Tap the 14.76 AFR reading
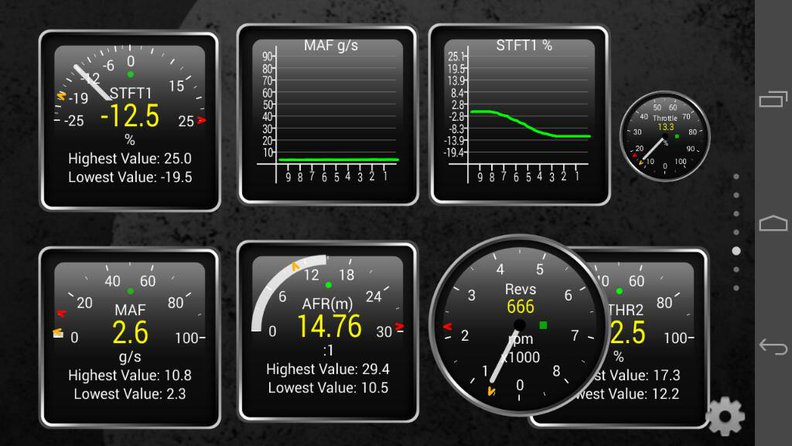 click(330, 327)
